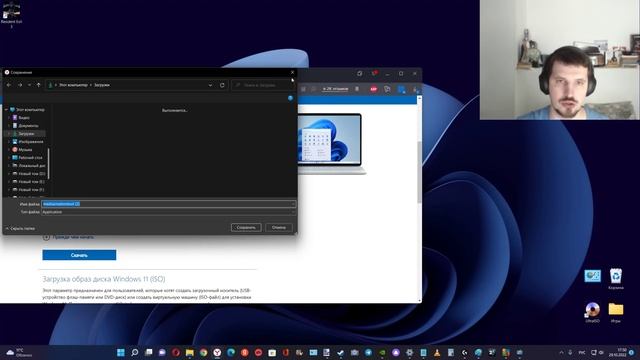Image resolution: width=640 pixels, height=360 pixels.
Task: Click the blue extension icon in browser toolbar
Action: pos(402,89)
